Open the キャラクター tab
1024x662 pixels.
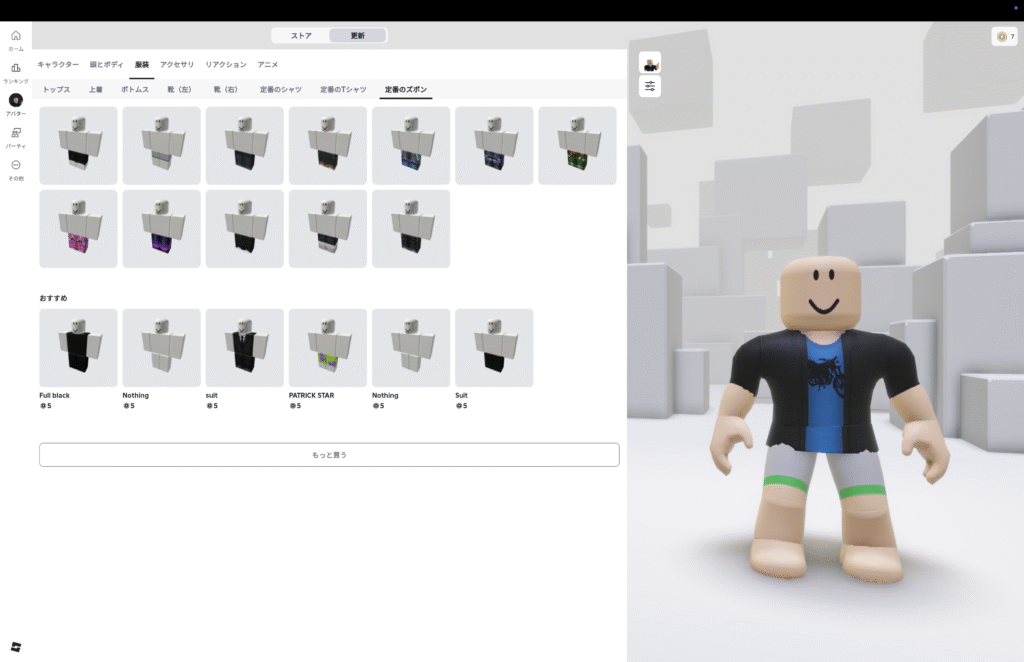58,64
